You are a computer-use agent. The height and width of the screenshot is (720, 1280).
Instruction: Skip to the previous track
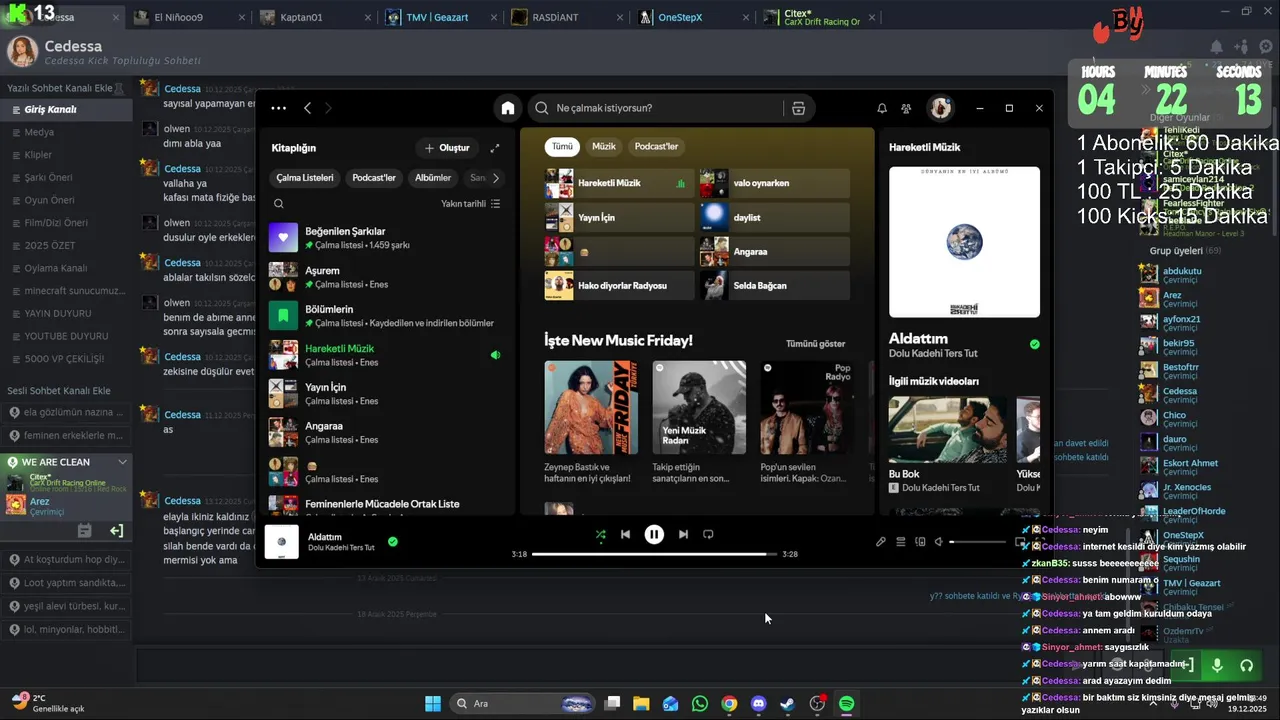[626, 535]
